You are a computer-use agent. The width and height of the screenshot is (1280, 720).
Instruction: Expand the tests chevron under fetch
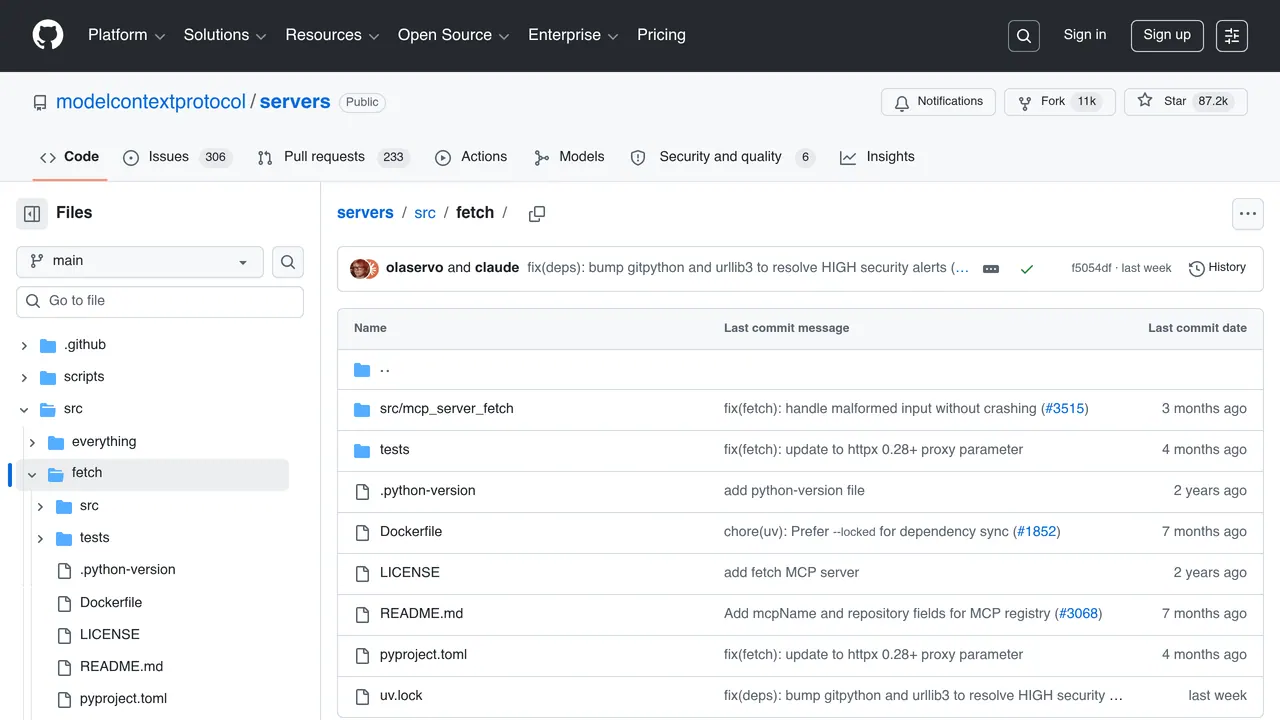click(40, 538)
